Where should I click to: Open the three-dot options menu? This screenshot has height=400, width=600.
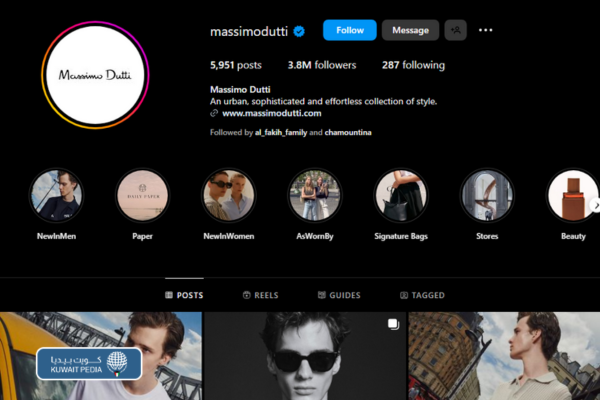485,30
